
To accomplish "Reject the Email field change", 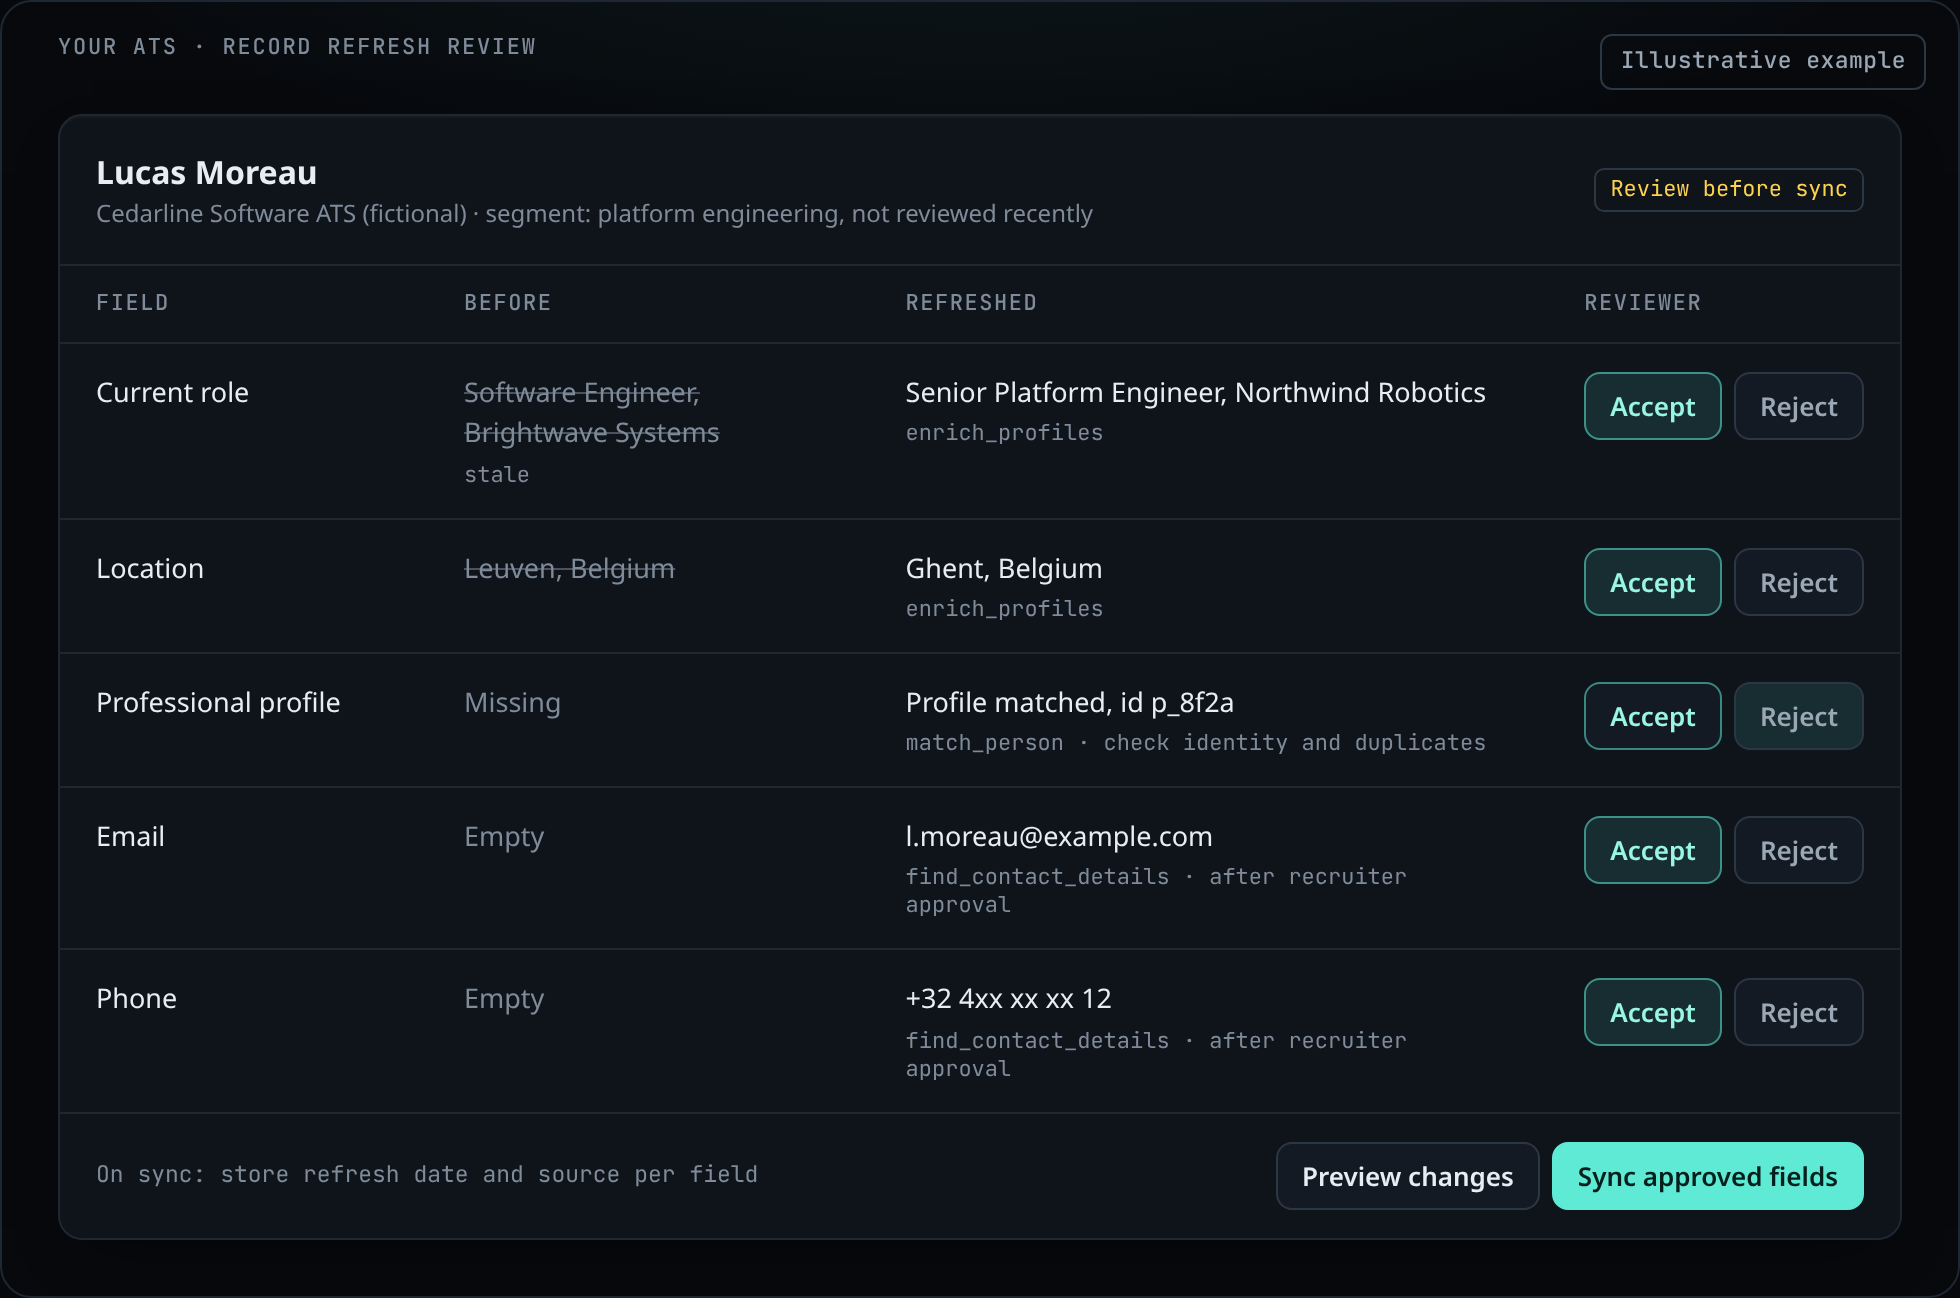I will point(1798,850).
